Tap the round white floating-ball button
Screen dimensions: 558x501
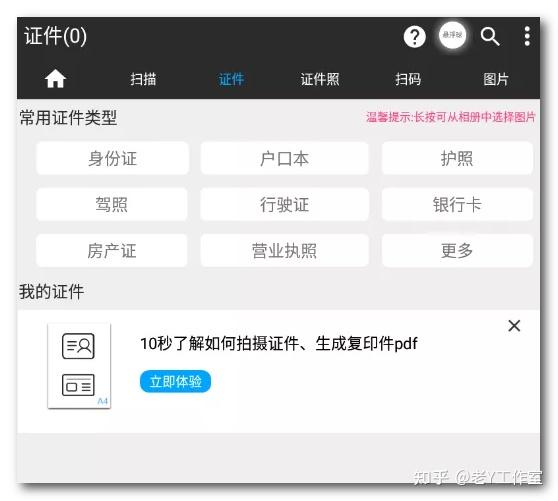[452, 35]
